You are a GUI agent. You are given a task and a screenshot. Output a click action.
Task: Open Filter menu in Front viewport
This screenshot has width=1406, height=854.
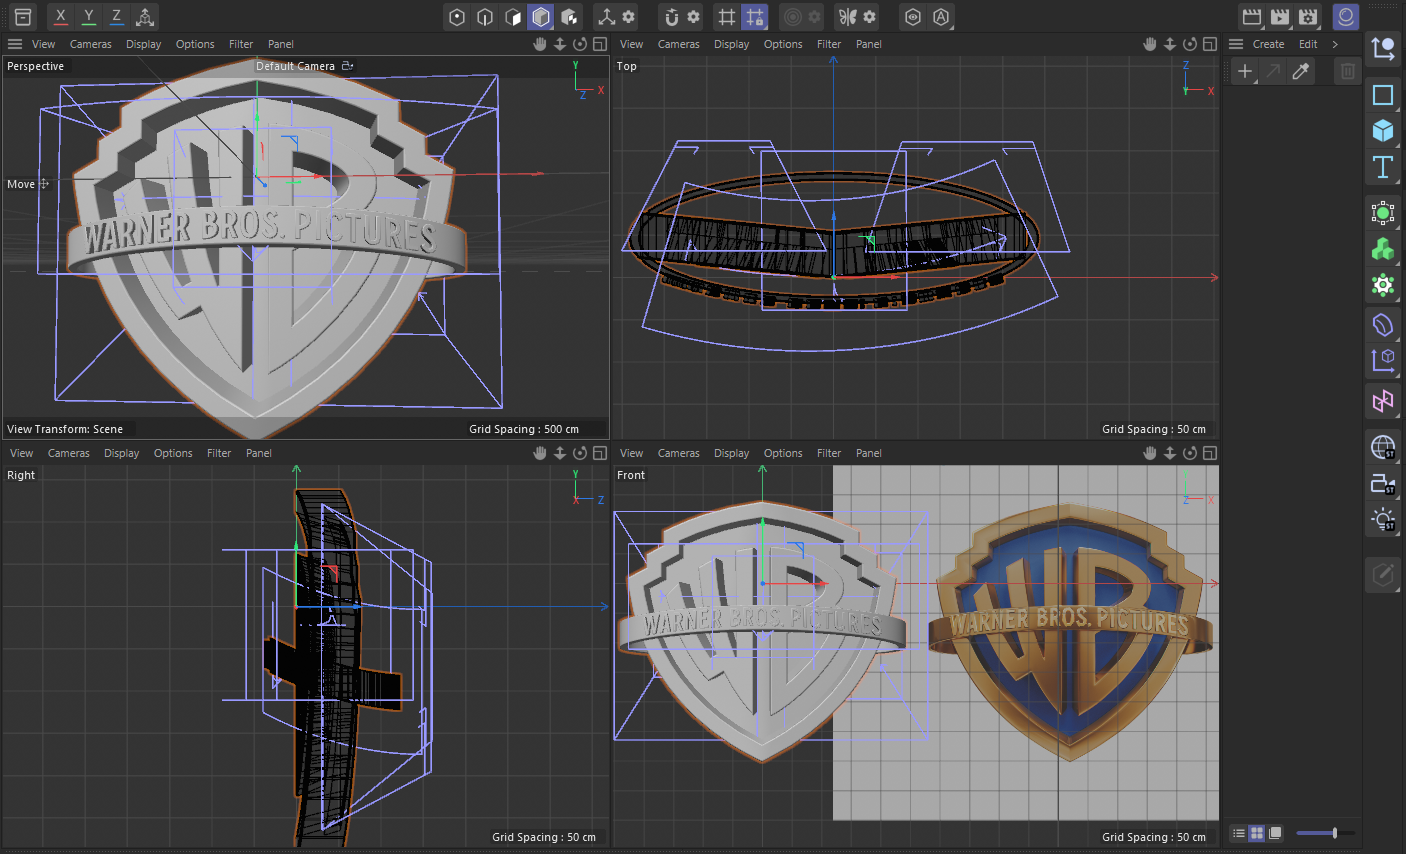(829, 453)
